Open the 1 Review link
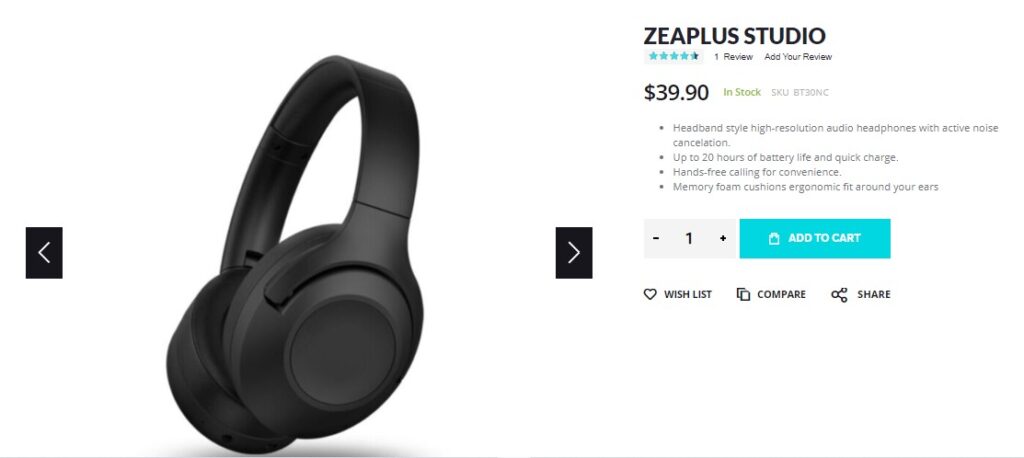 (x=733, y=57)
